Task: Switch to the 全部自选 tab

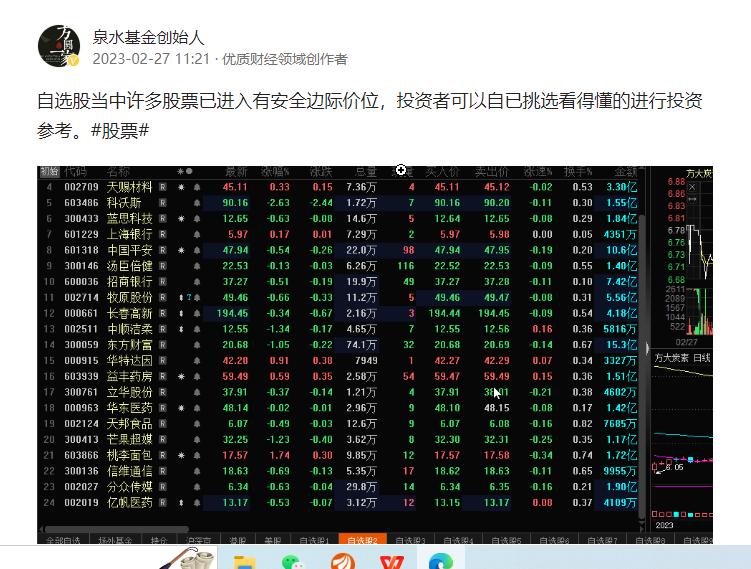Action: coord(63,540)
